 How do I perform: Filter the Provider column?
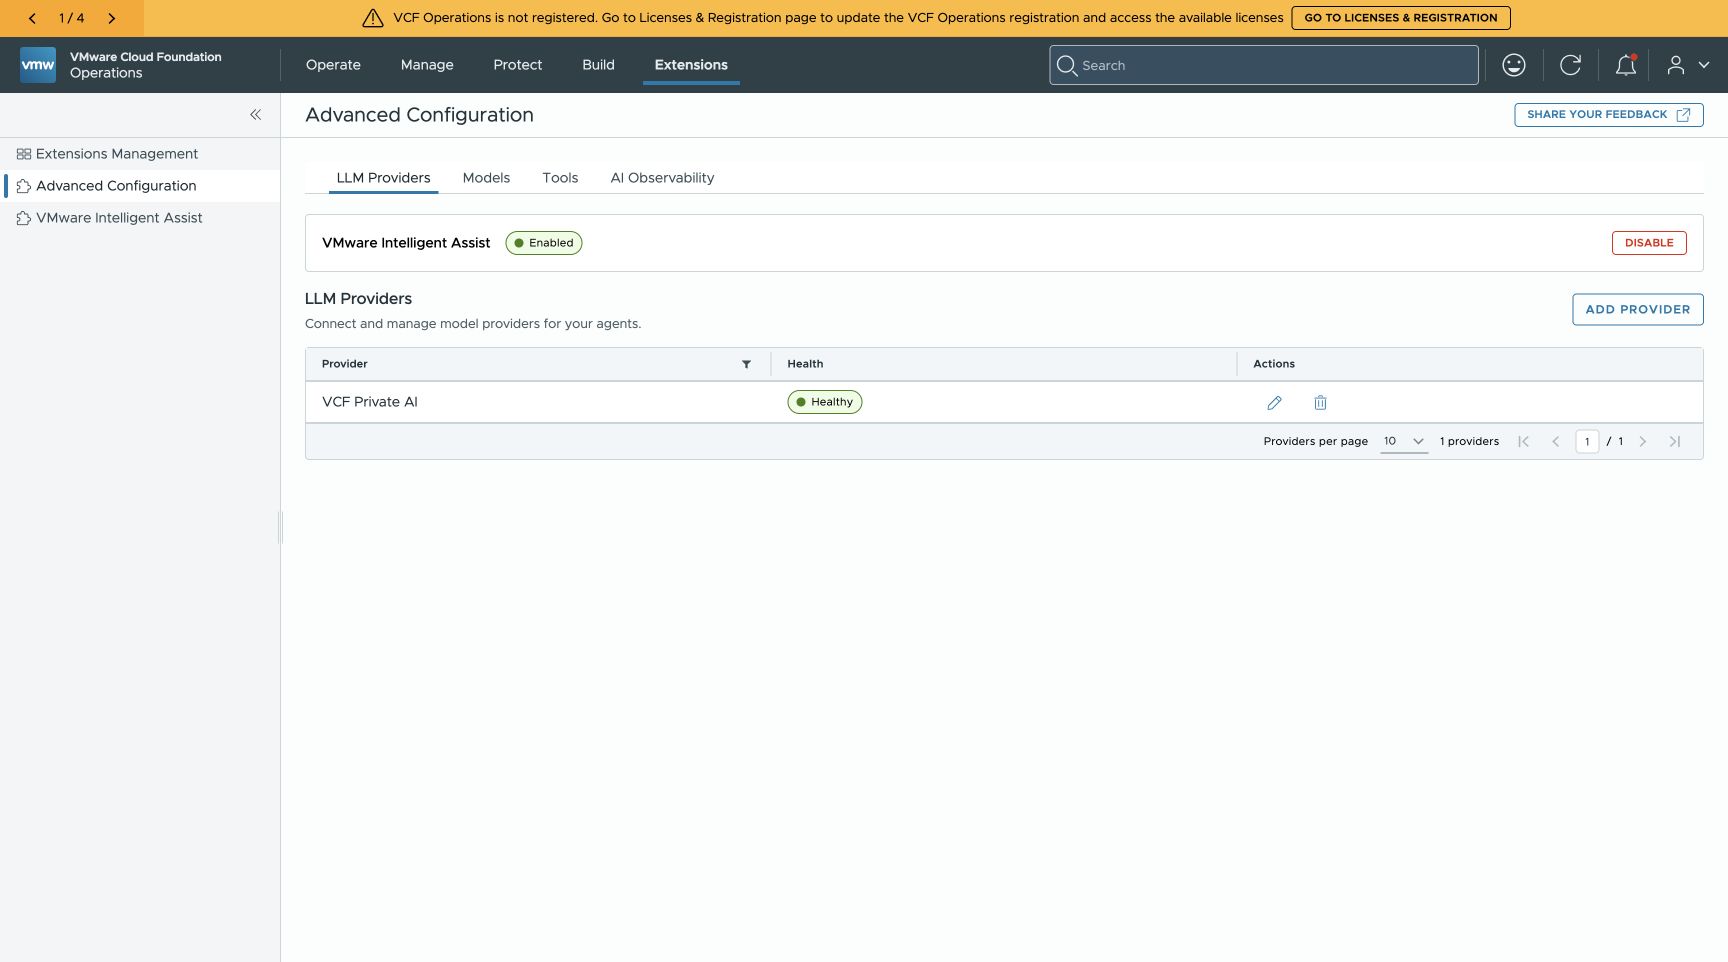click(x=746, y=364)
